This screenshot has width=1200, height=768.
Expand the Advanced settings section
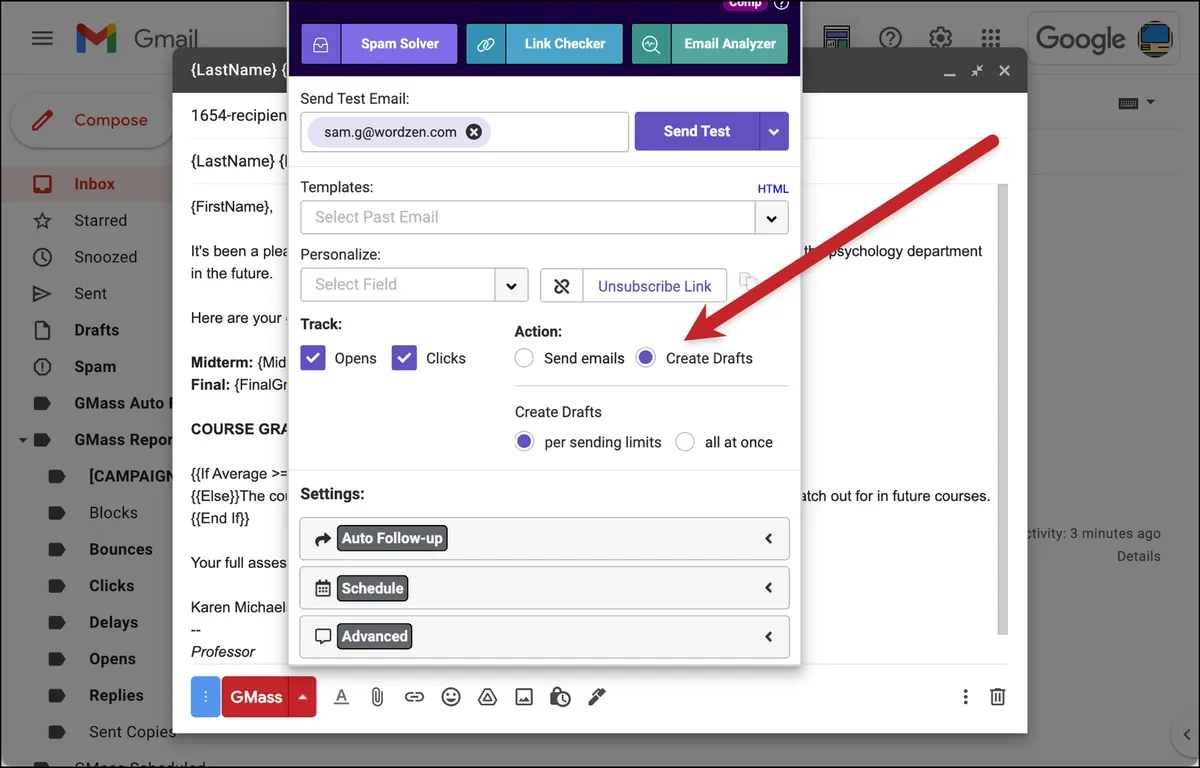pos(544,636)
